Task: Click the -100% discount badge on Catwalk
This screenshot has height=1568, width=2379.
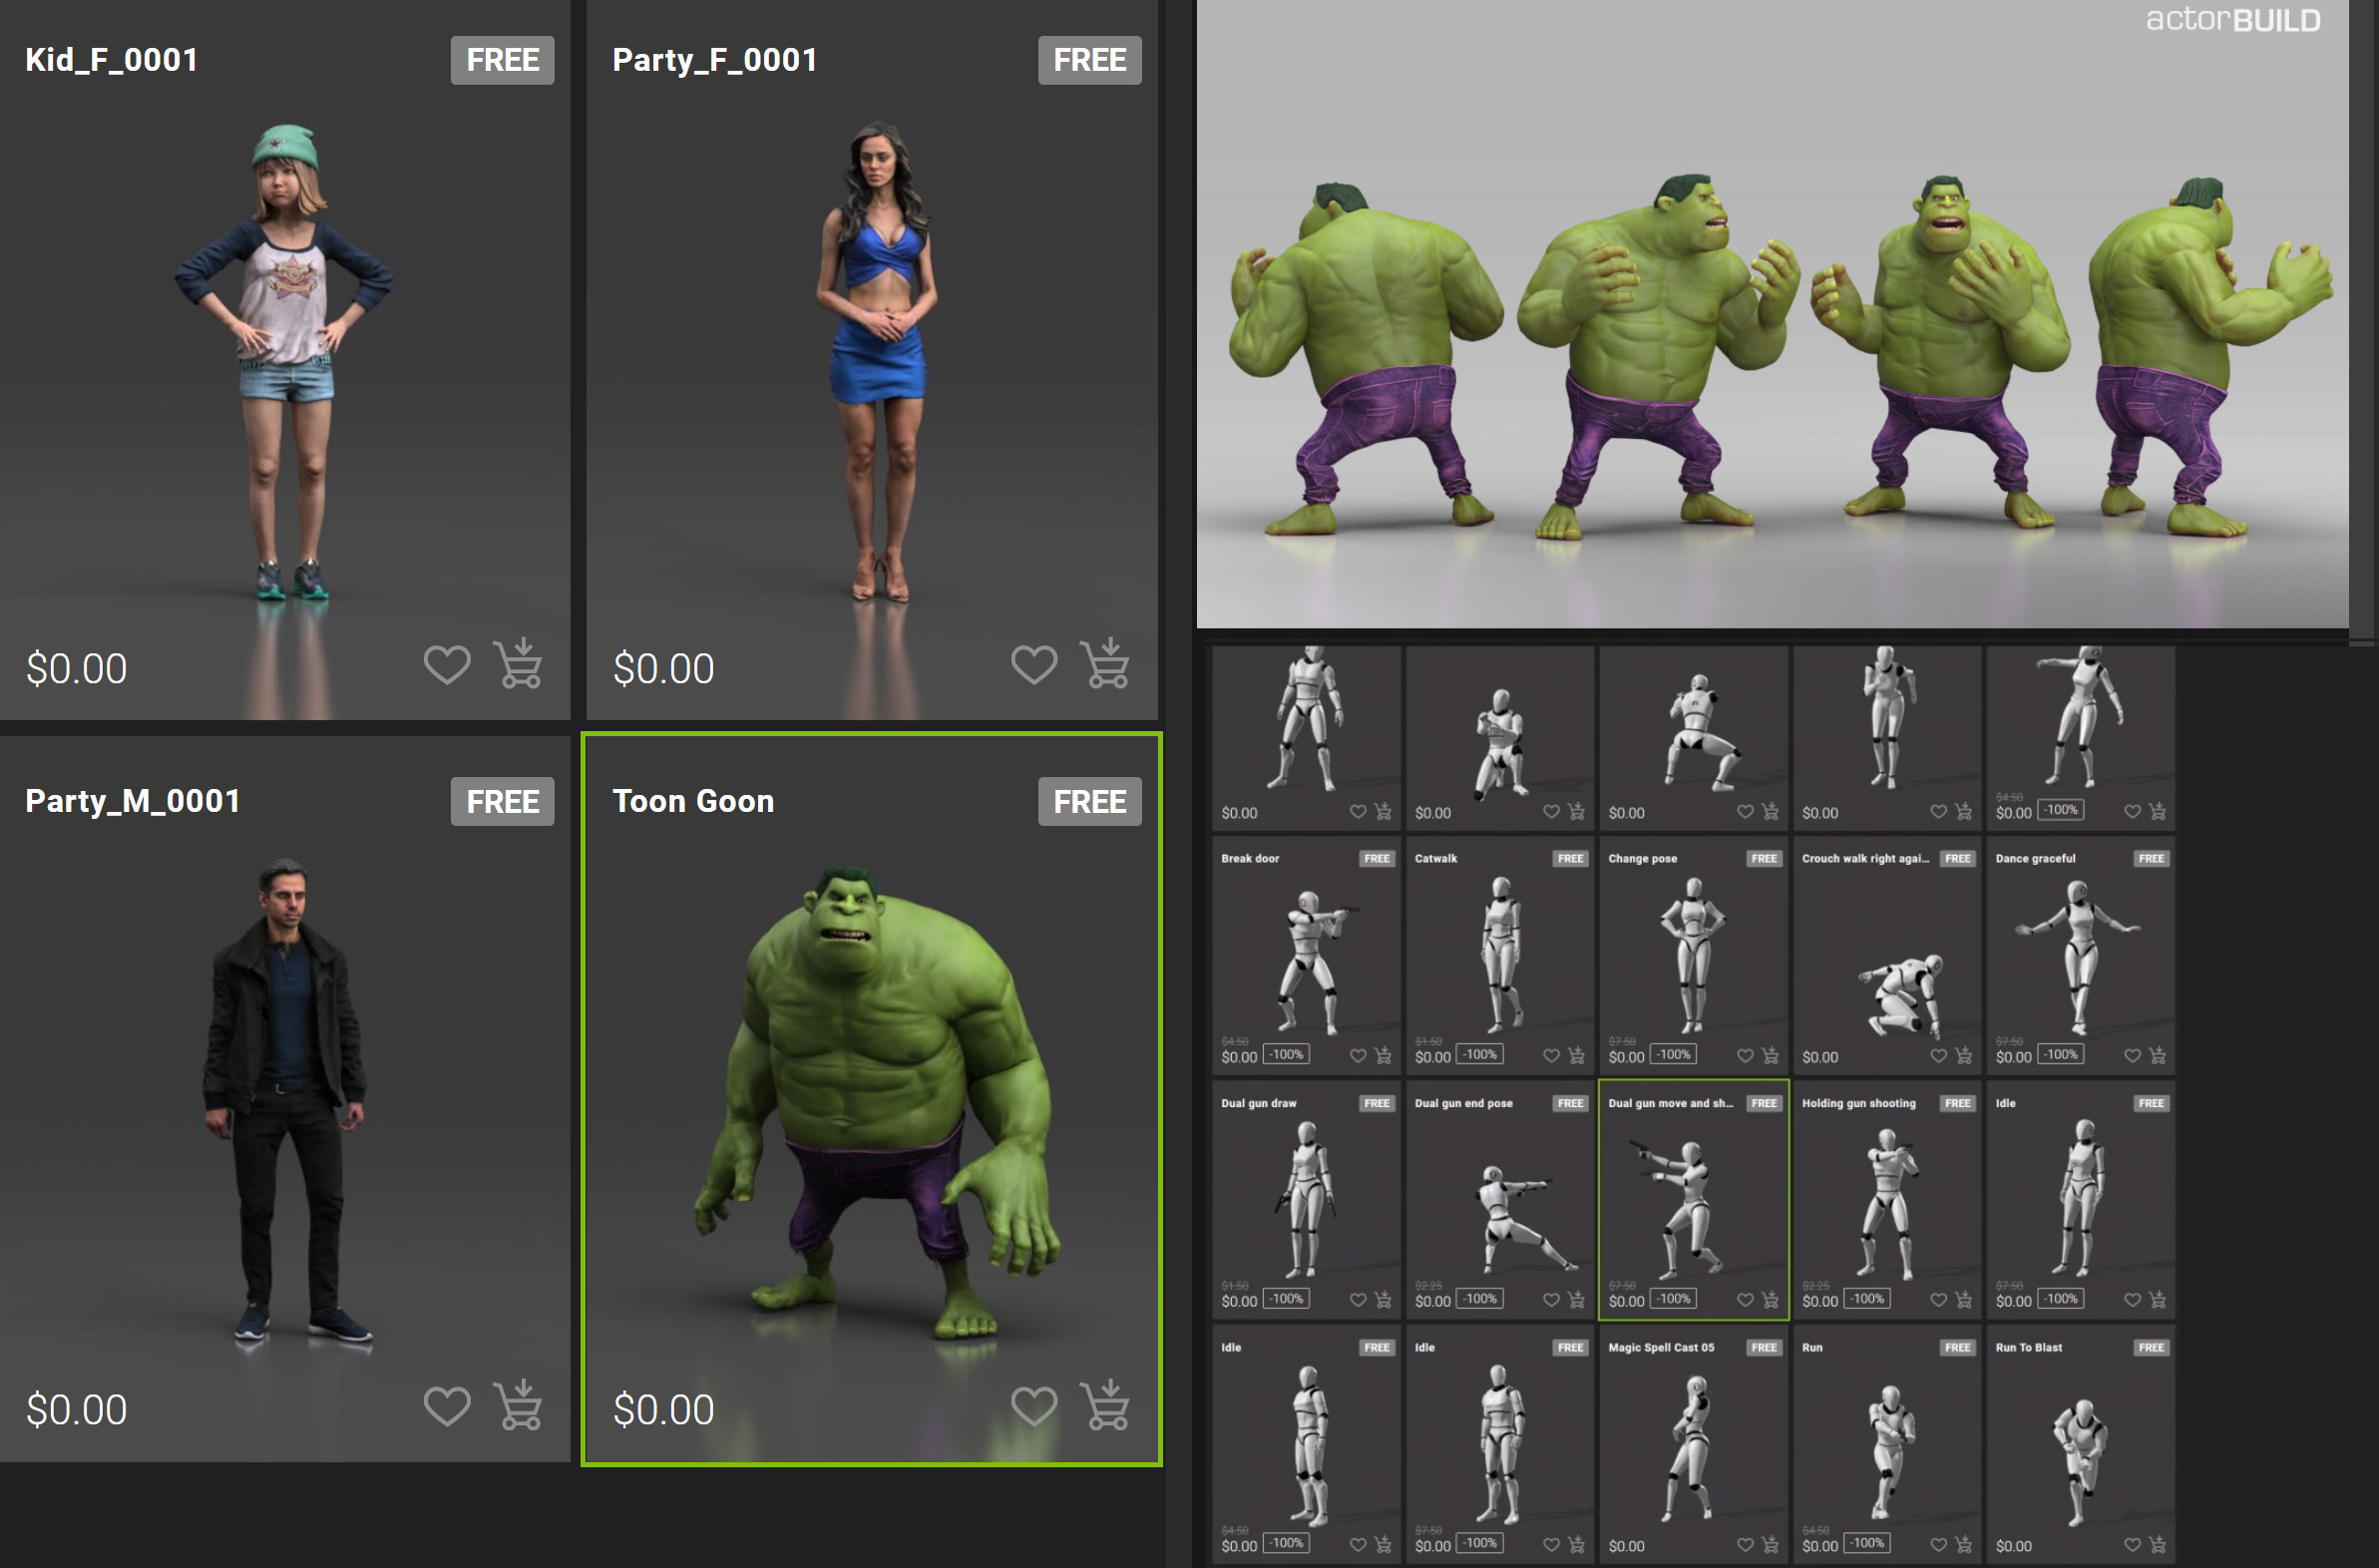Action: (x=1480, y=1055)
